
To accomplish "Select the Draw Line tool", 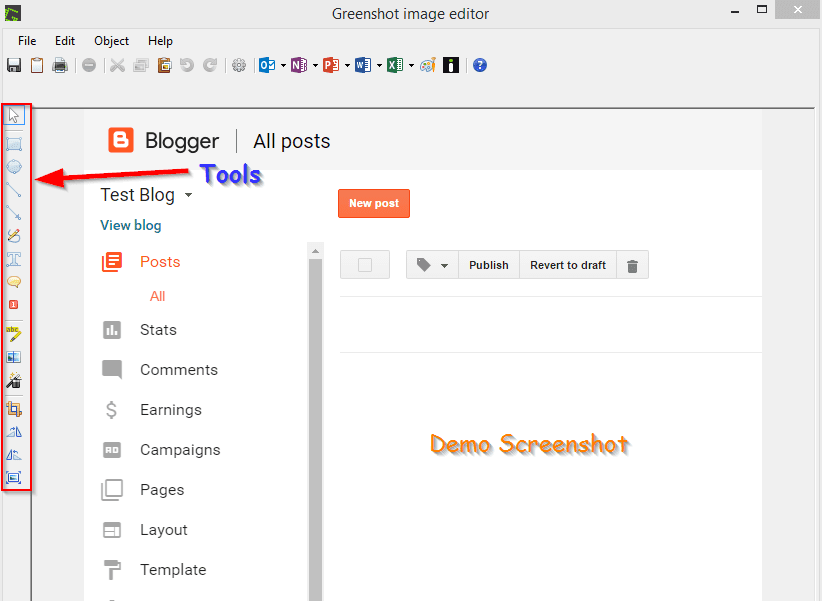I will pos(14,190).
